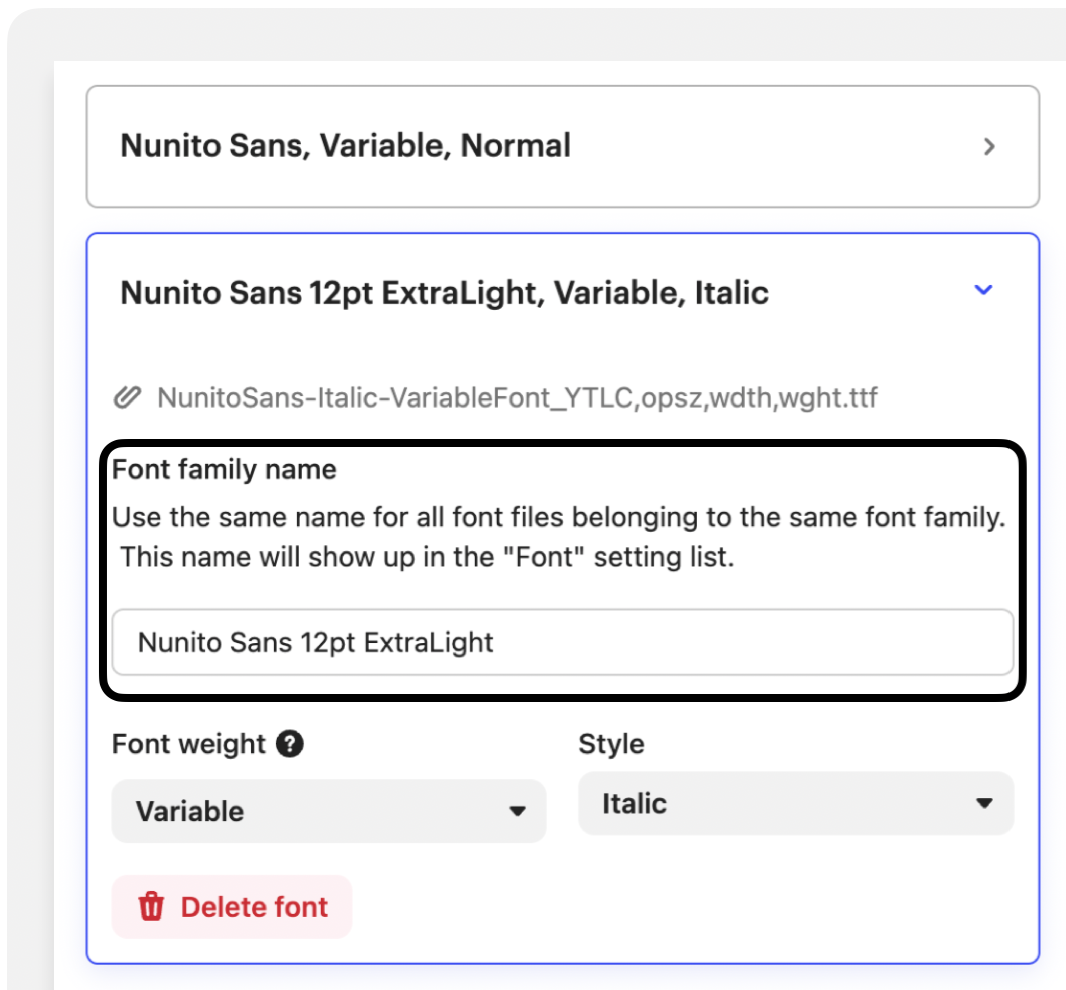Select the 'Italic' value in Style
The height and width of the screenshot is (990, 1066).
point(634,804)
